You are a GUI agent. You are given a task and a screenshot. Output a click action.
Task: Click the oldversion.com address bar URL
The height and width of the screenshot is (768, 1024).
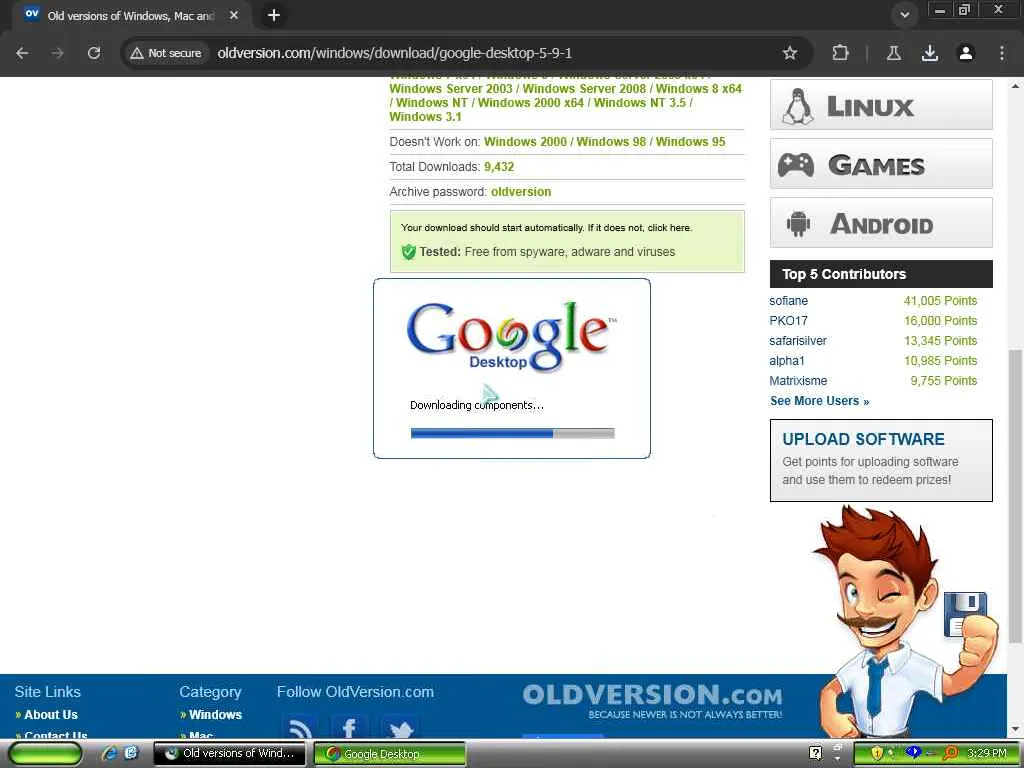tap(394, 53)
